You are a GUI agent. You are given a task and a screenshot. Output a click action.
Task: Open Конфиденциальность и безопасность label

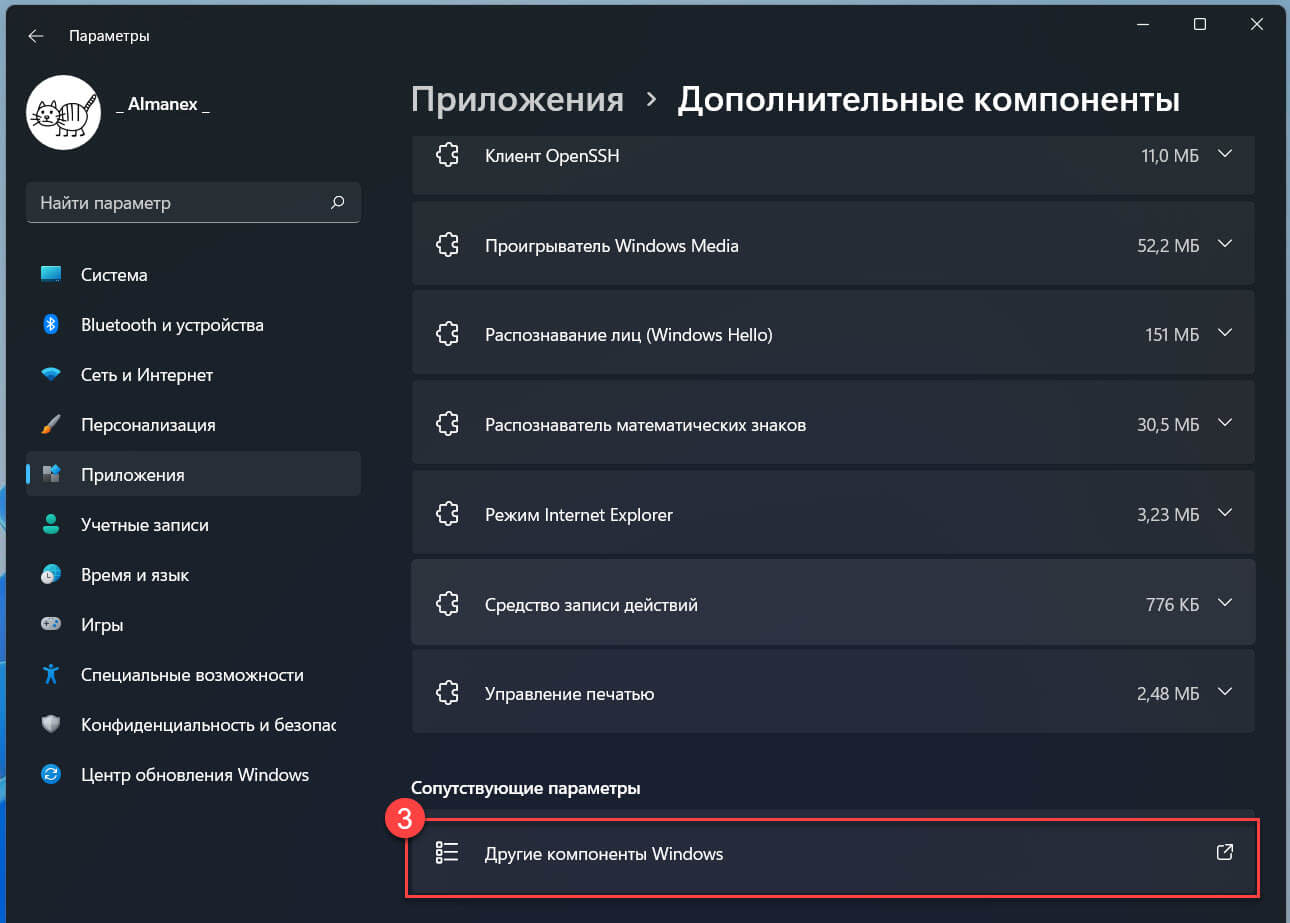point(209,725)
